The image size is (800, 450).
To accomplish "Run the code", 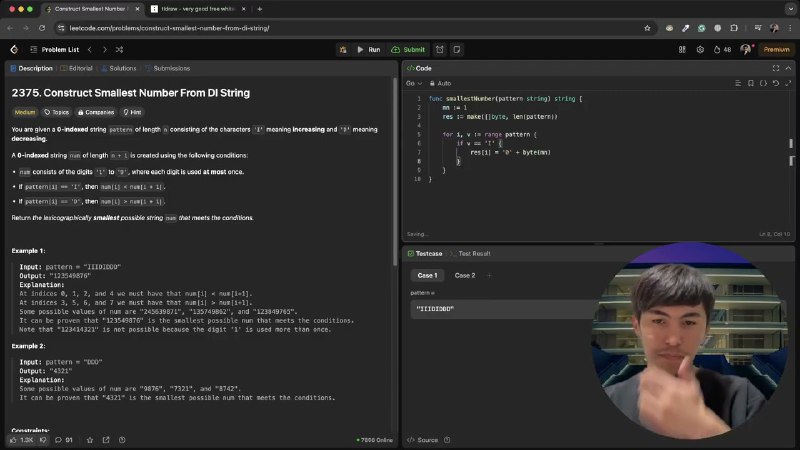I will click(368, 49).
